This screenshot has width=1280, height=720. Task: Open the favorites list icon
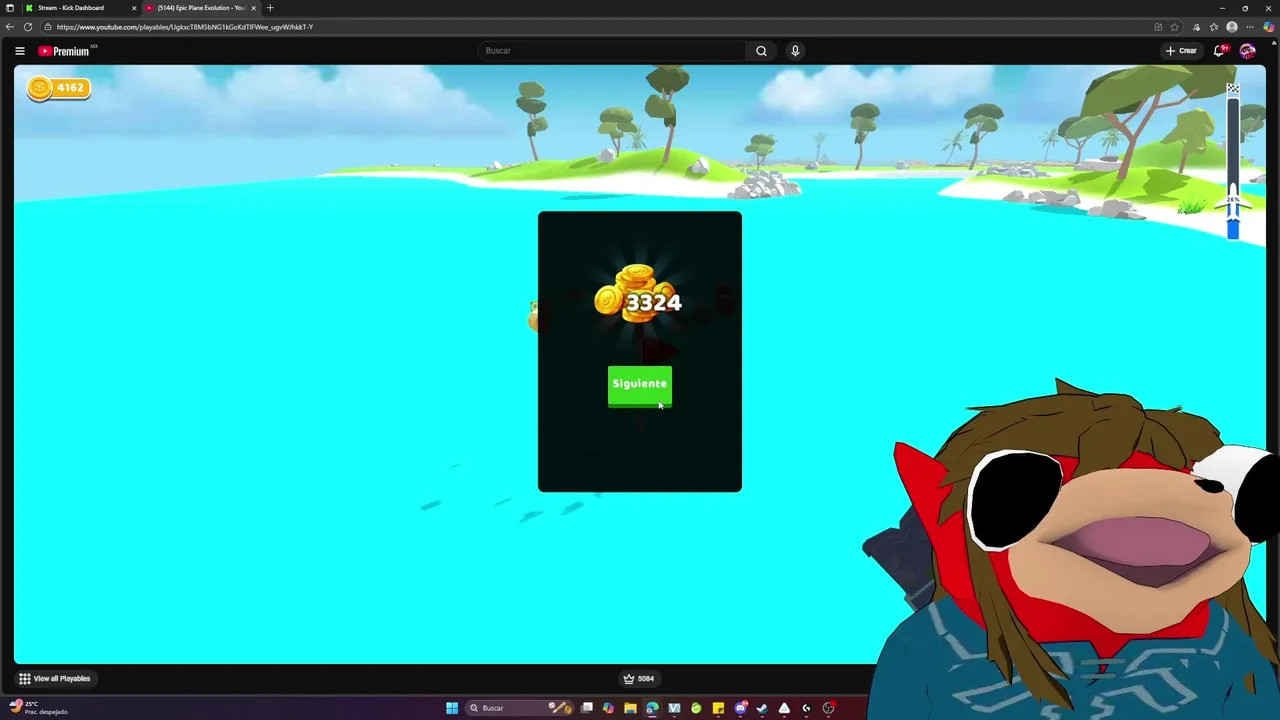click(1214, 27)
